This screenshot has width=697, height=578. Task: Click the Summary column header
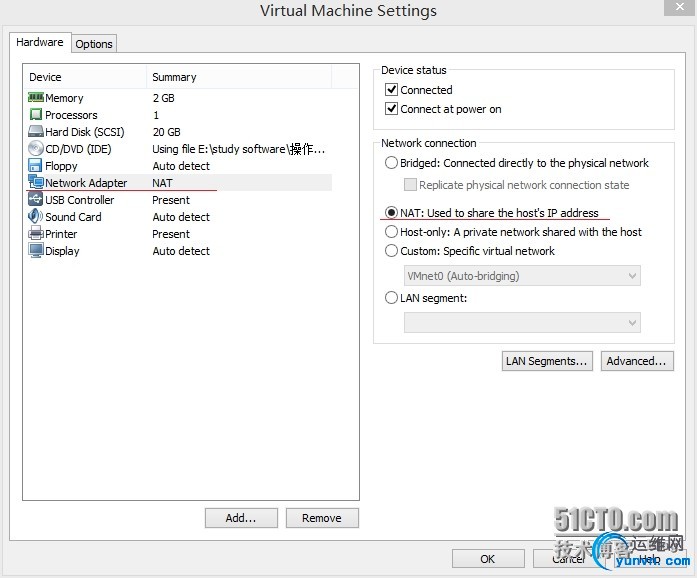click(239, 77)
